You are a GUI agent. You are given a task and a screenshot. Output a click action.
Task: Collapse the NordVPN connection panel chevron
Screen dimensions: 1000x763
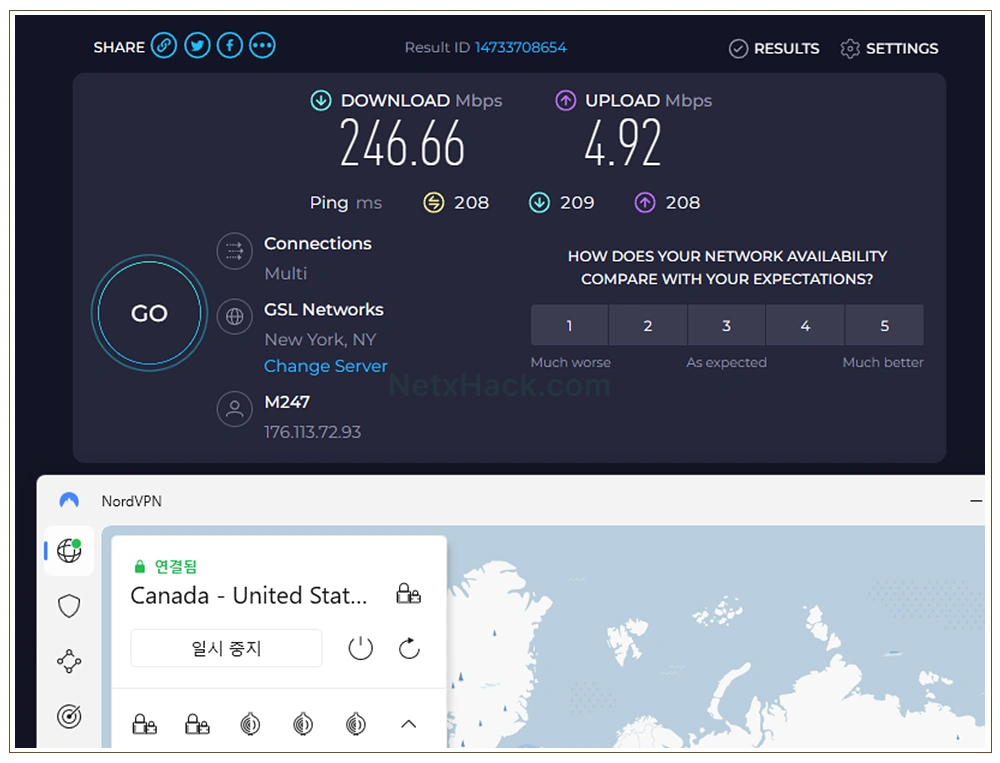[409, 724]
